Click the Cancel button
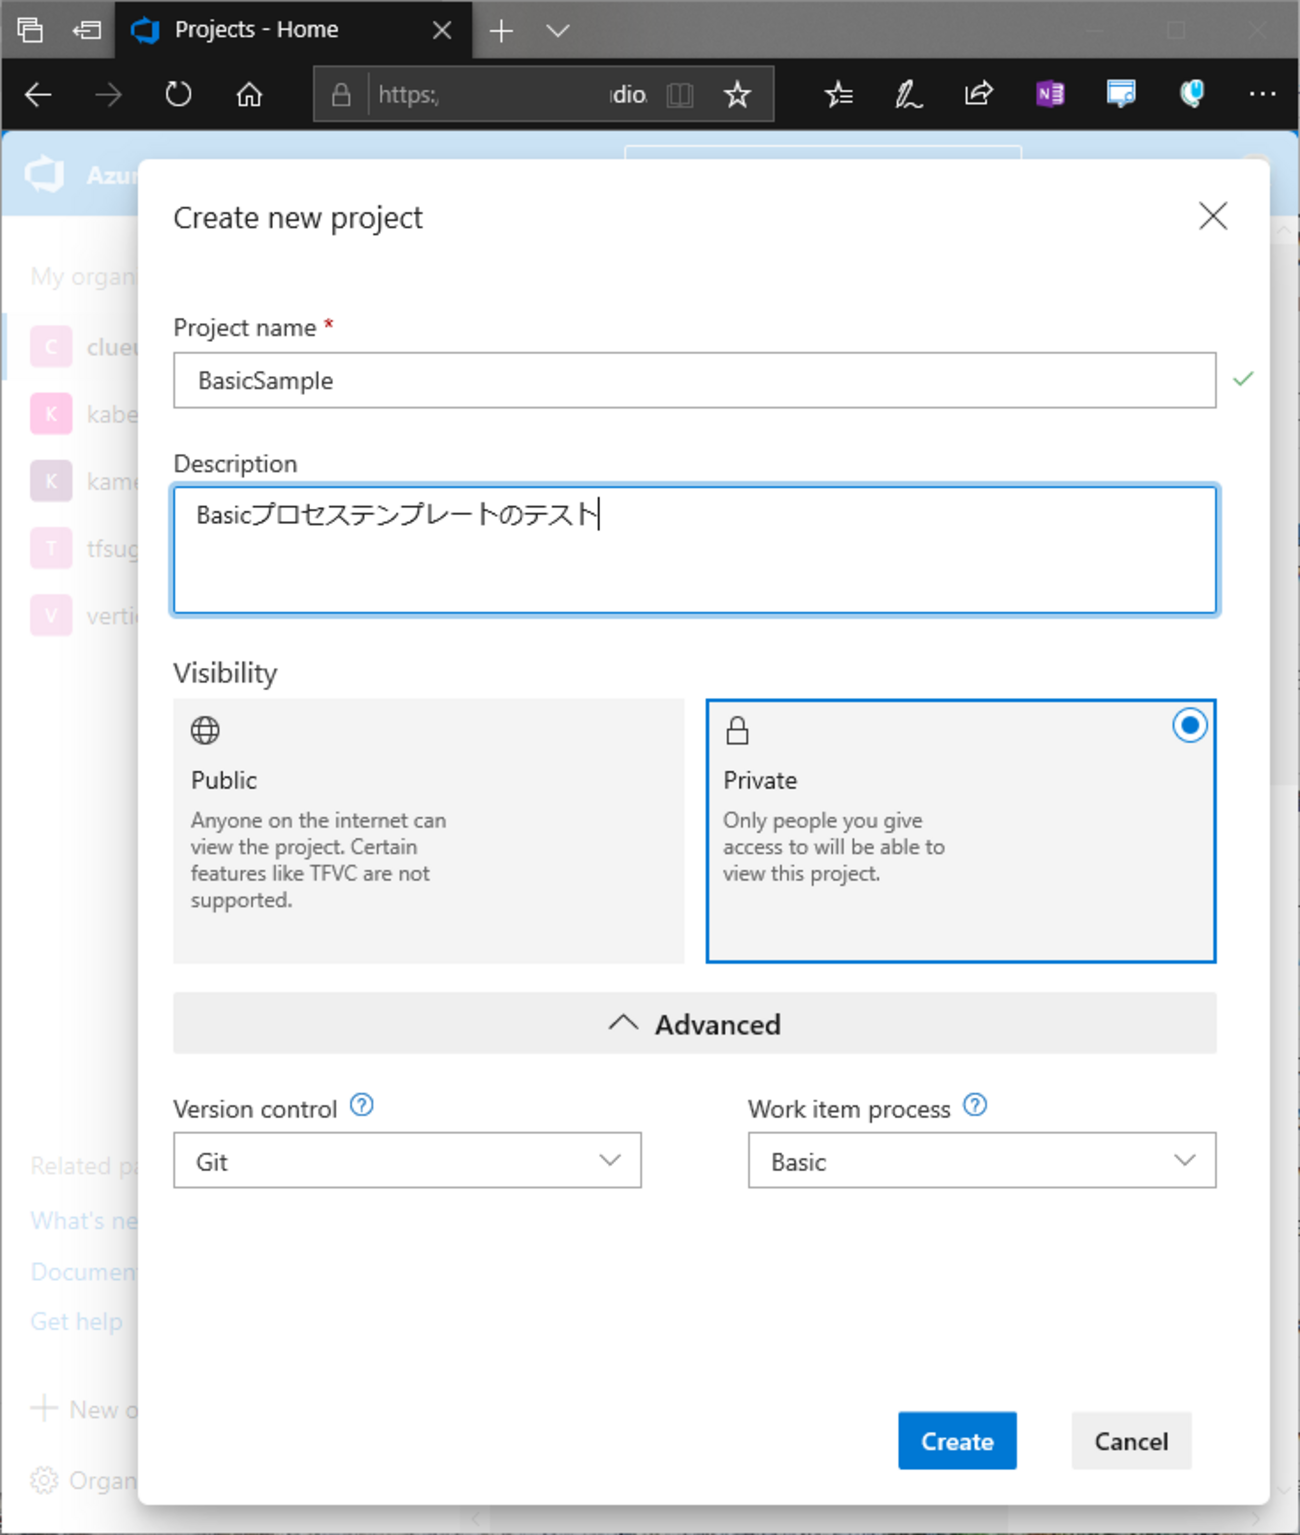This screenshot has height=1535, width=1300. click(x=1131, y=1441)
